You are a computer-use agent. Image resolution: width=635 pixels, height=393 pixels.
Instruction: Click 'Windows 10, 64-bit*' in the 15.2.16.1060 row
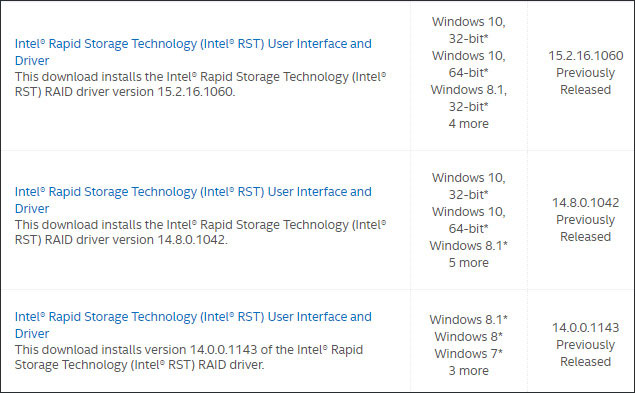pos(469,64)
